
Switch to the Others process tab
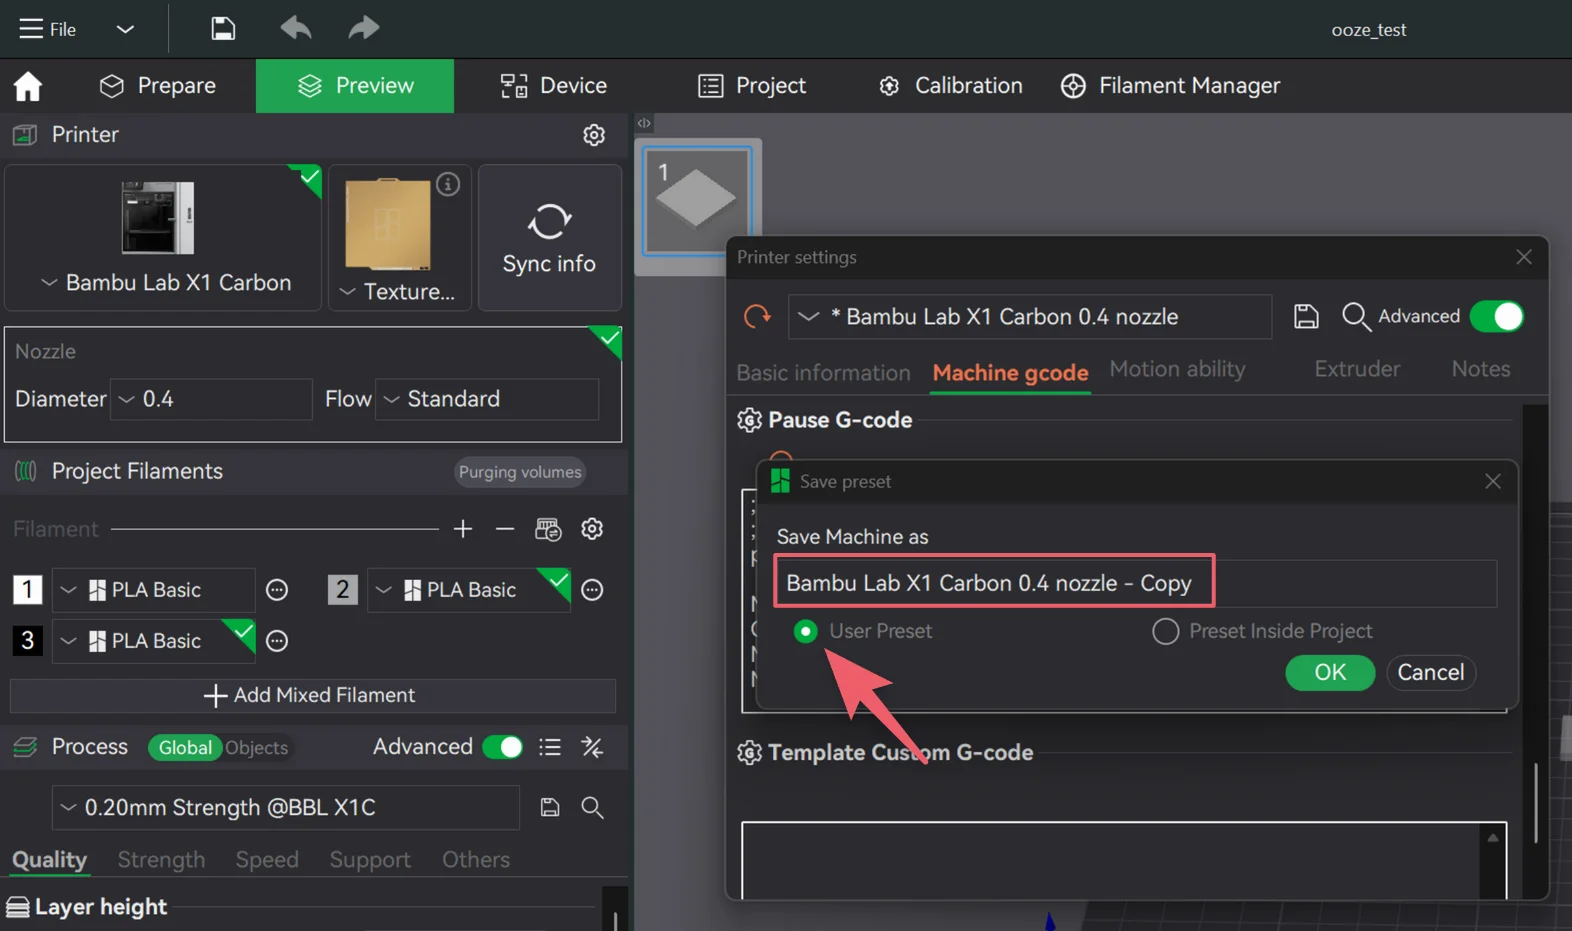(x=476, y=860)
